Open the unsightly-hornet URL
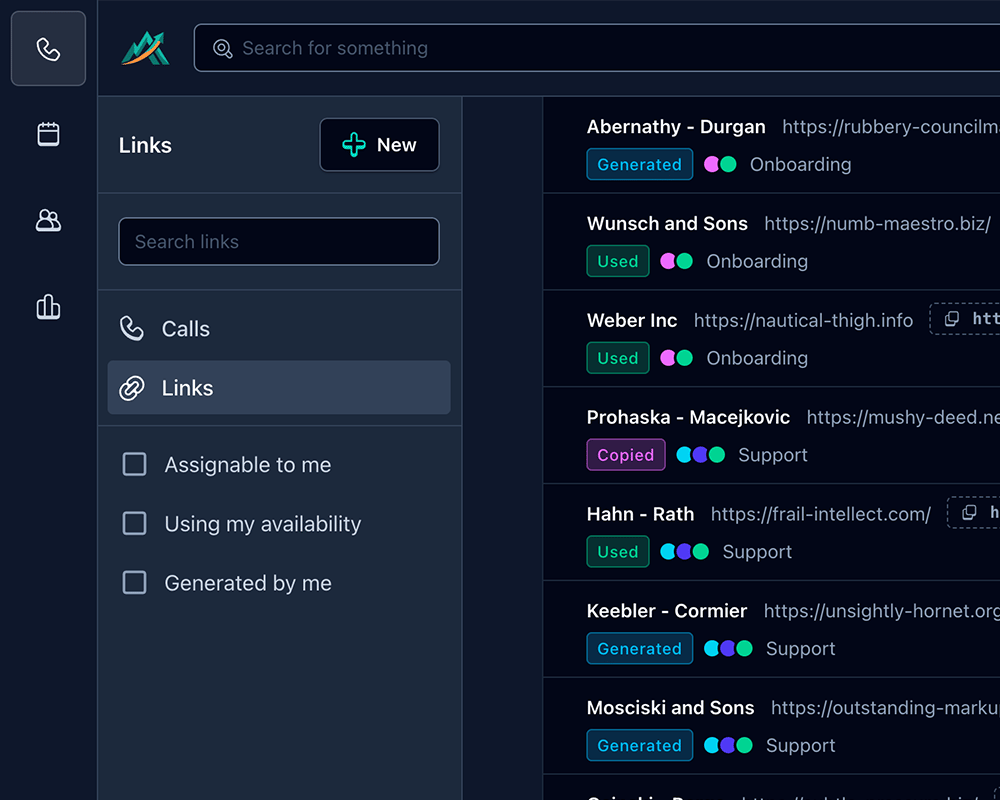Screen dimensions: 1000x800 tap(882, 611)
